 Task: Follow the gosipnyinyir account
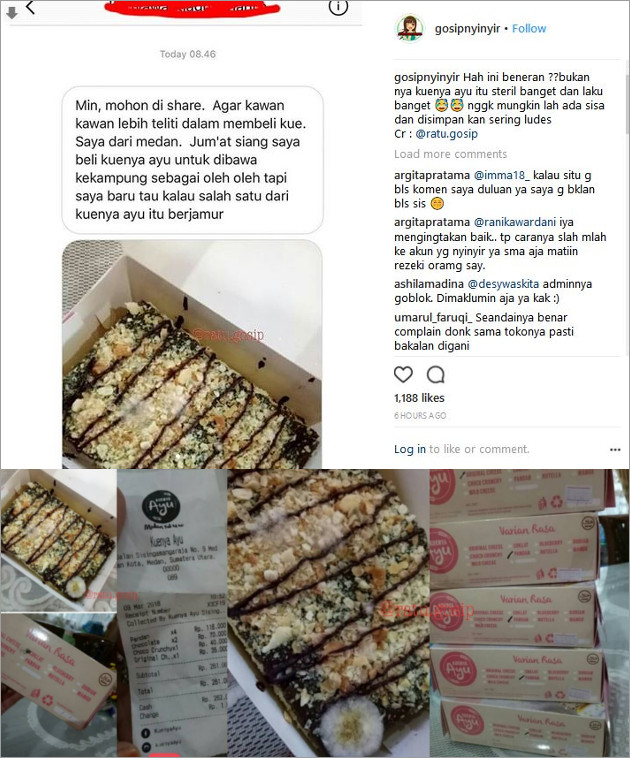529,29
